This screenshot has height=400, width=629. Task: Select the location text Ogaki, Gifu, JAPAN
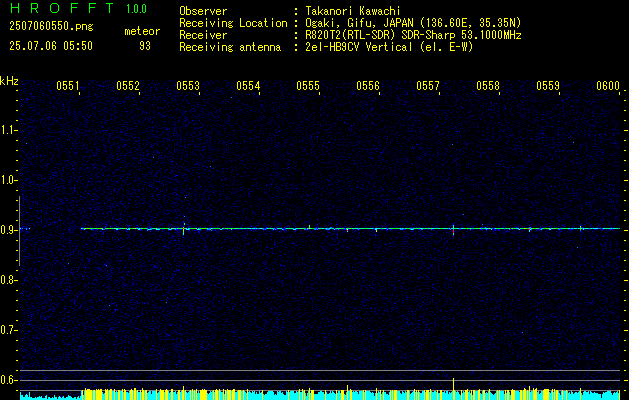(x=359, y=23)
